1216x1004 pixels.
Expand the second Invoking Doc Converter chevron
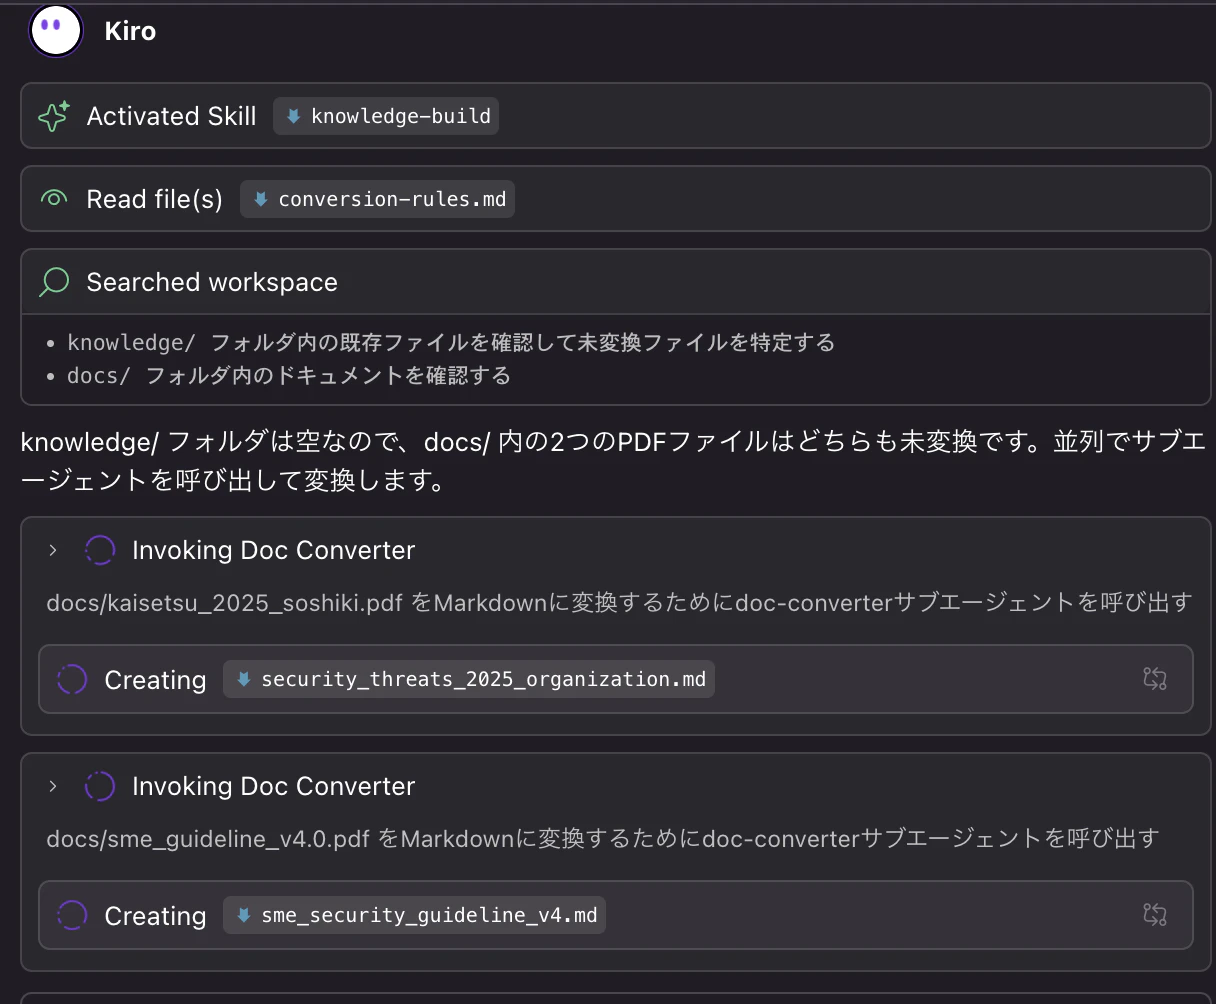coord(53,786)
